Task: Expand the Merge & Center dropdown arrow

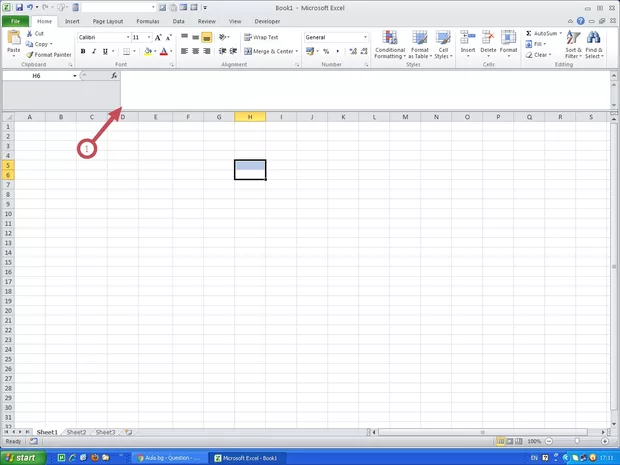Action: pyautogui.click(x=297, y=51)
